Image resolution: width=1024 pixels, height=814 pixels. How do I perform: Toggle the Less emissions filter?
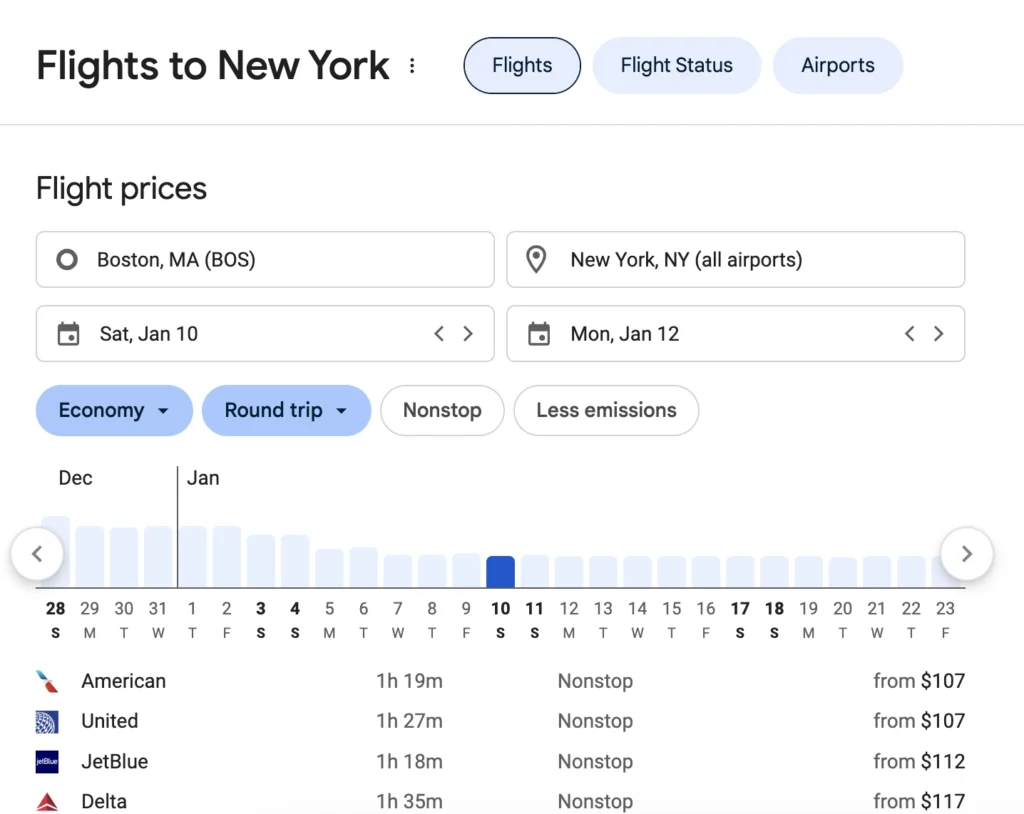(606, 410)
